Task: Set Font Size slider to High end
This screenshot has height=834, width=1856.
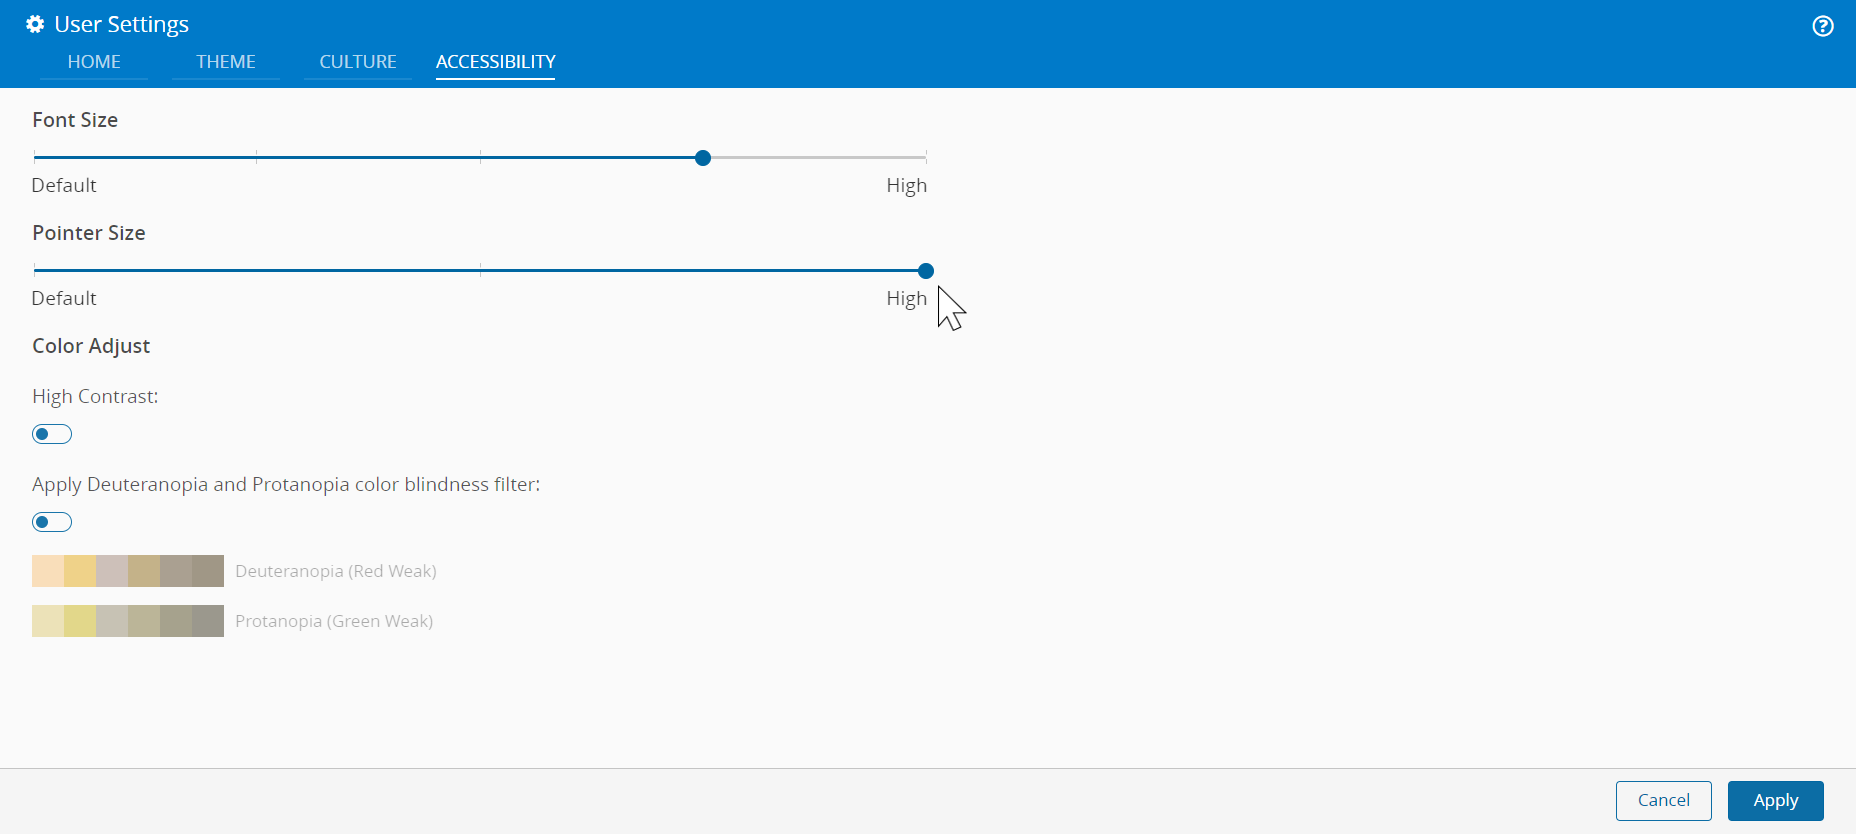Action: pos(926,158)
